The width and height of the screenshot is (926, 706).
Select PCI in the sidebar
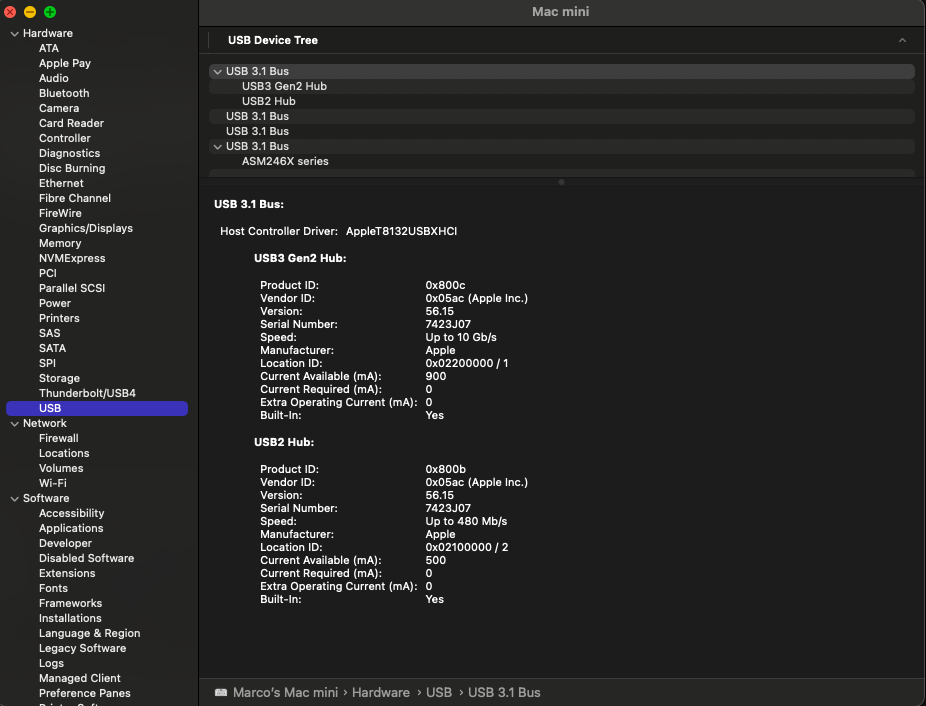tap(48, 273)
